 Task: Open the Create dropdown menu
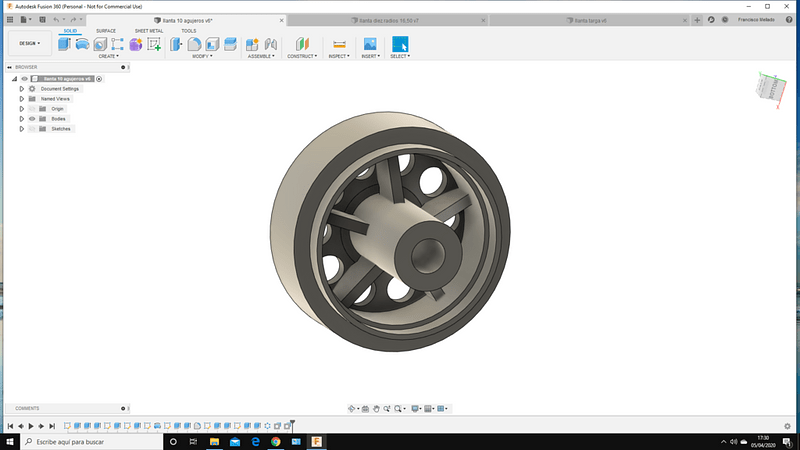[x=108, y=56]
